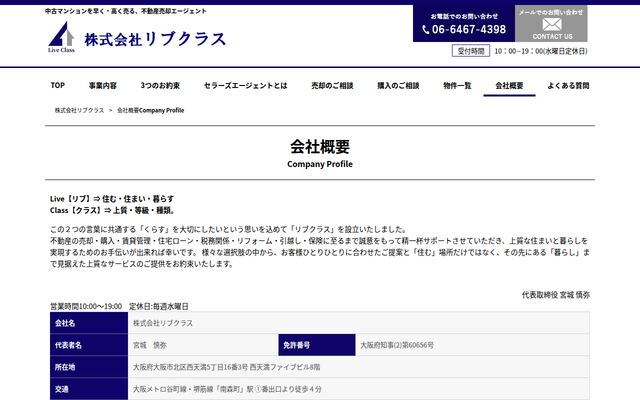Click the 営業時間10:00〜19:00 定休日:毎週水曜日 text
640x400 pixels.
tap(119, 306)
